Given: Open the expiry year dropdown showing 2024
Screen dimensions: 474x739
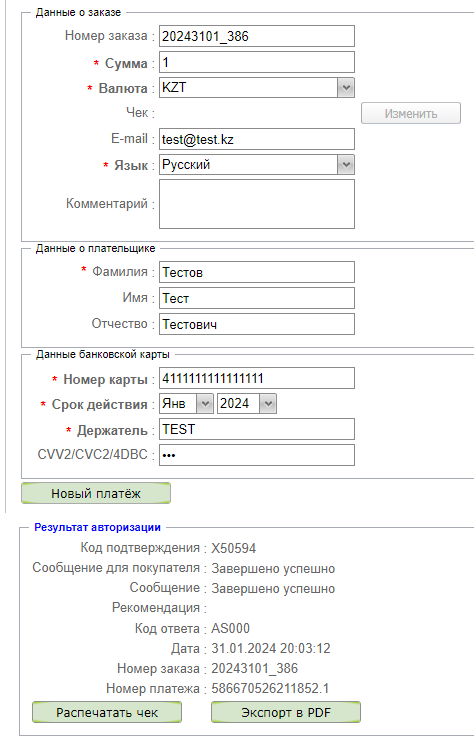Looking at the screenshot, I should (246, 404).
